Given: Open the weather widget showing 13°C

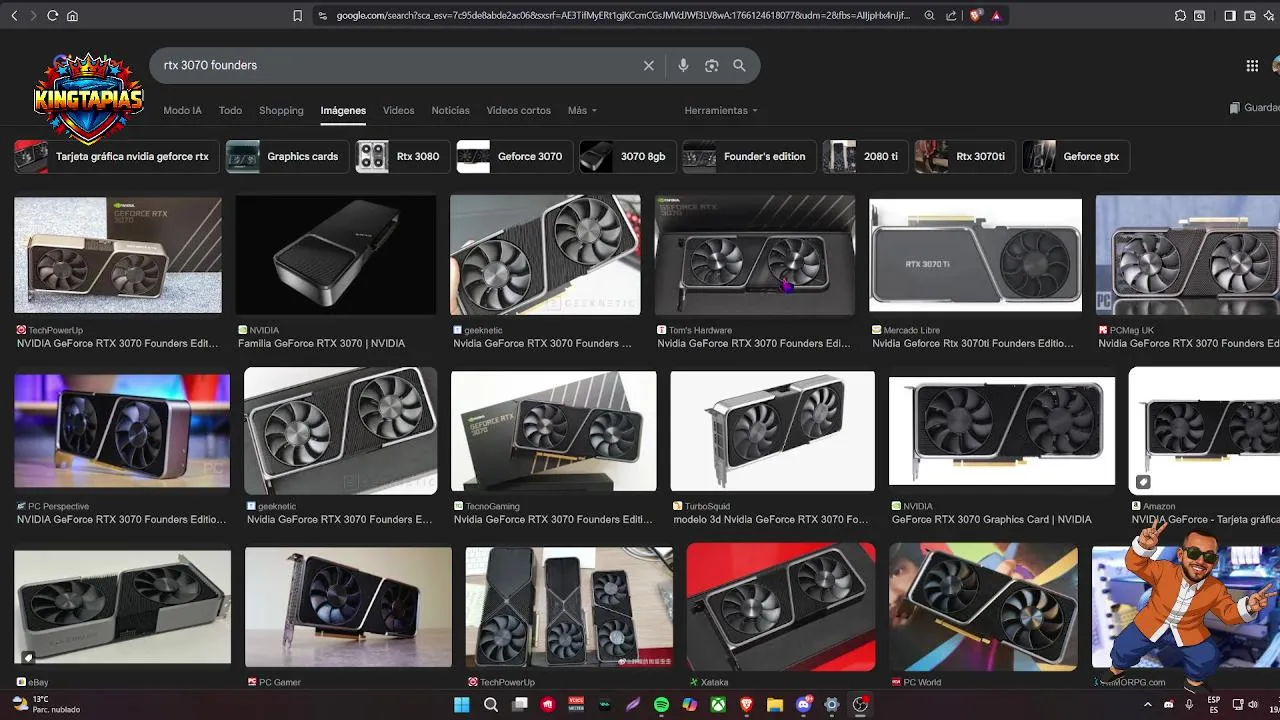Looking at the screenshot, I should tap(46, 705).
